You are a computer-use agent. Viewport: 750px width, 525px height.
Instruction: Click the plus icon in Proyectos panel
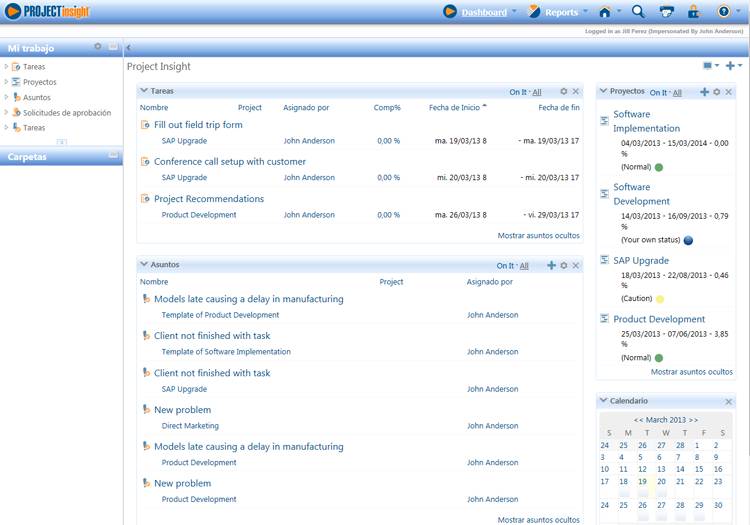704,92
